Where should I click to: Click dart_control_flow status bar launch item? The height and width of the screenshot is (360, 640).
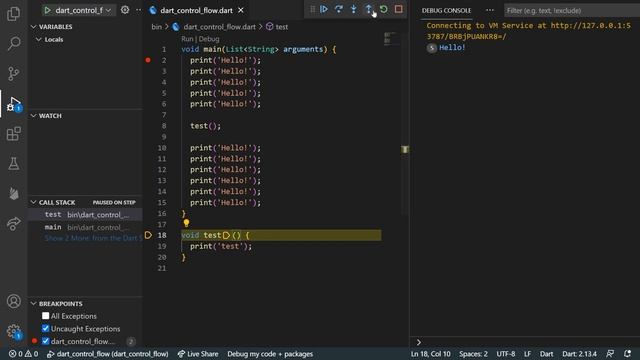[107, 354]
